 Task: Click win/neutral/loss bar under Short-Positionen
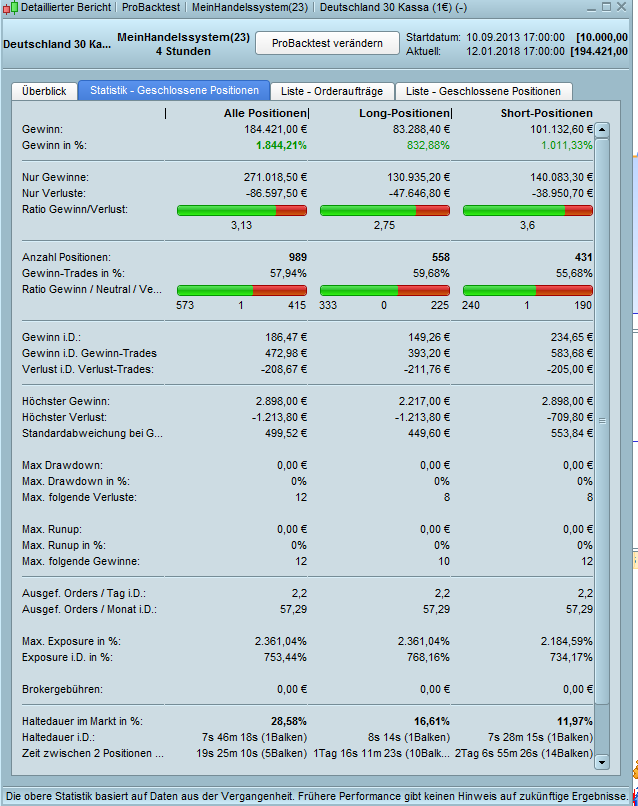click(527, 290)
